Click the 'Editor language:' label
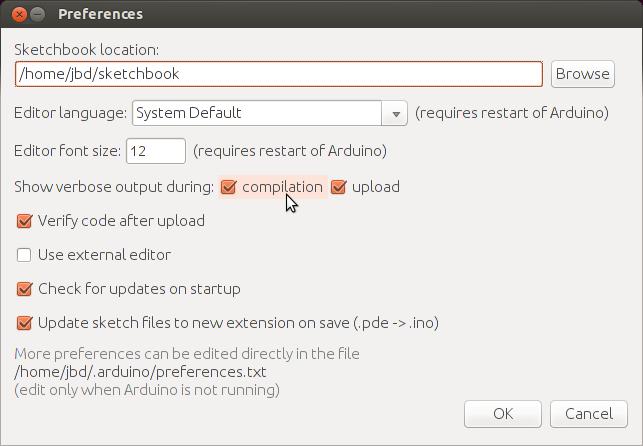The width and height of the screenshot is (643, 446). (x=70, y=113)
